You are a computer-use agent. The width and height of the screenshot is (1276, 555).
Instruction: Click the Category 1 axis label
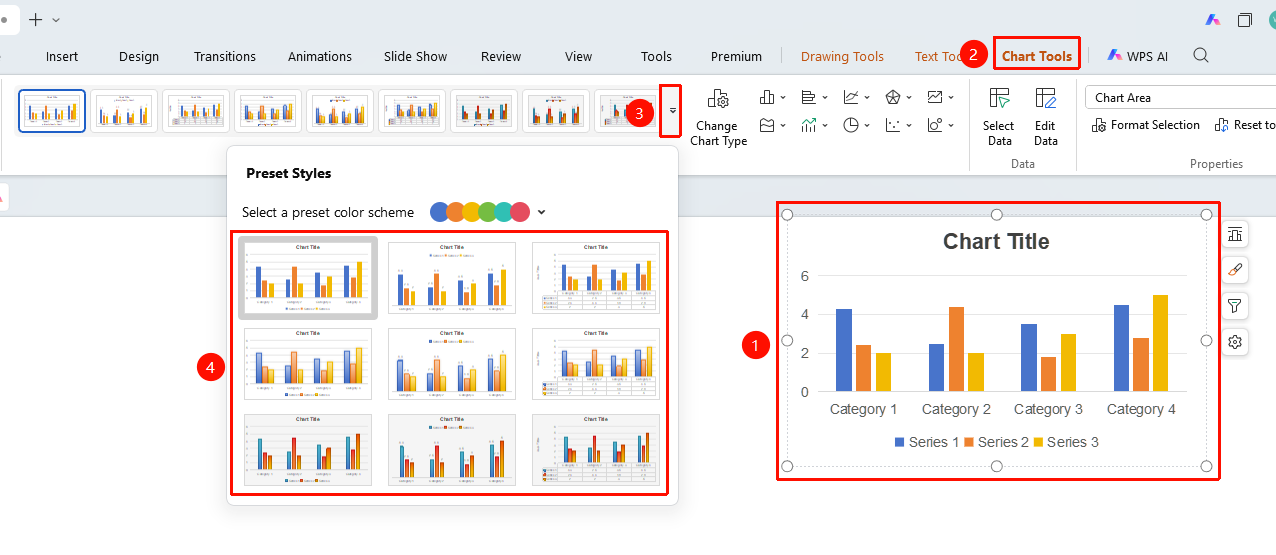coord(864,409)
